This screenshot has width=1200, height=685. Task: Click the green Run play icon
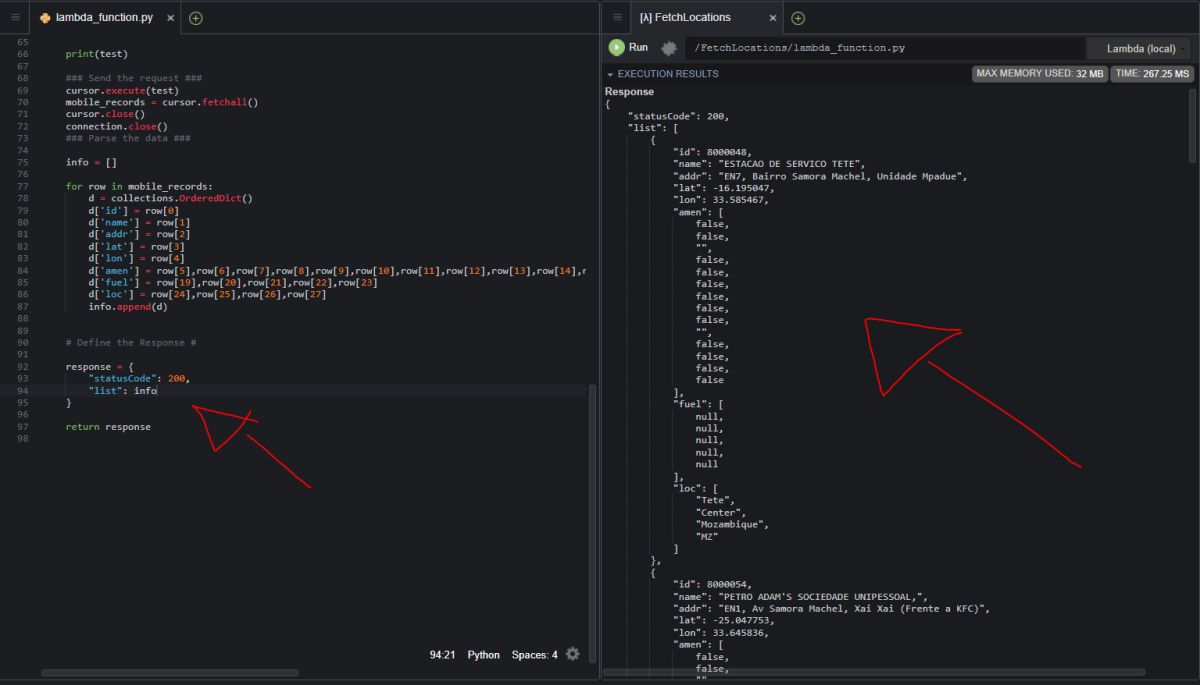coord(616,47)
